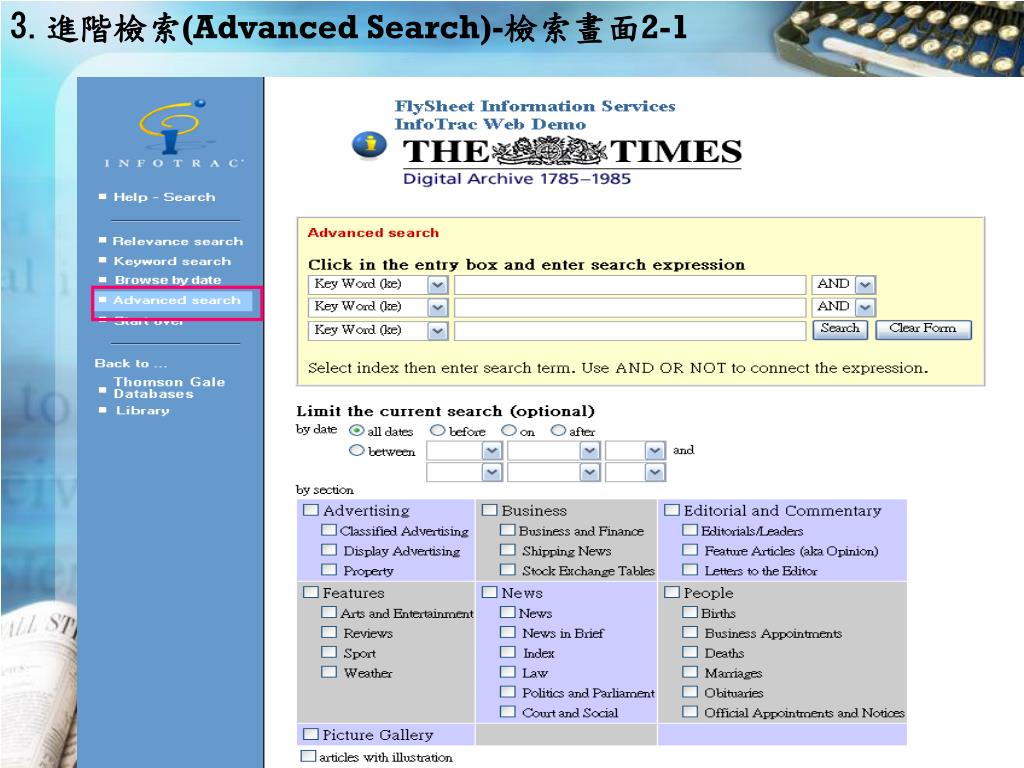Check the Births checkbox
This screenshot has height=768, width=1024.
point(690,612)
